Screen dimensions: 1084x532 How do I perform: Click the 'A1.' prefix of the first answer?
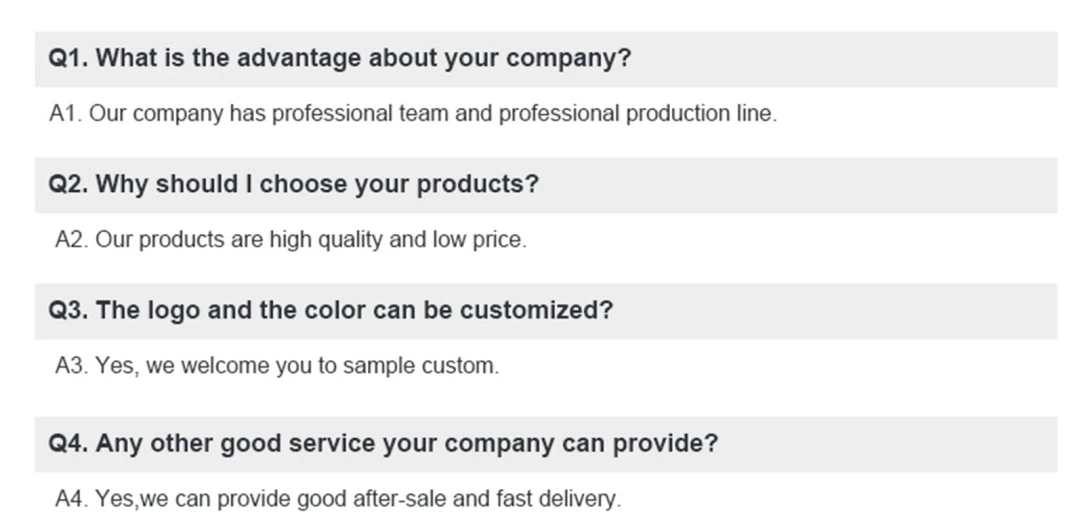pos(66,114)
